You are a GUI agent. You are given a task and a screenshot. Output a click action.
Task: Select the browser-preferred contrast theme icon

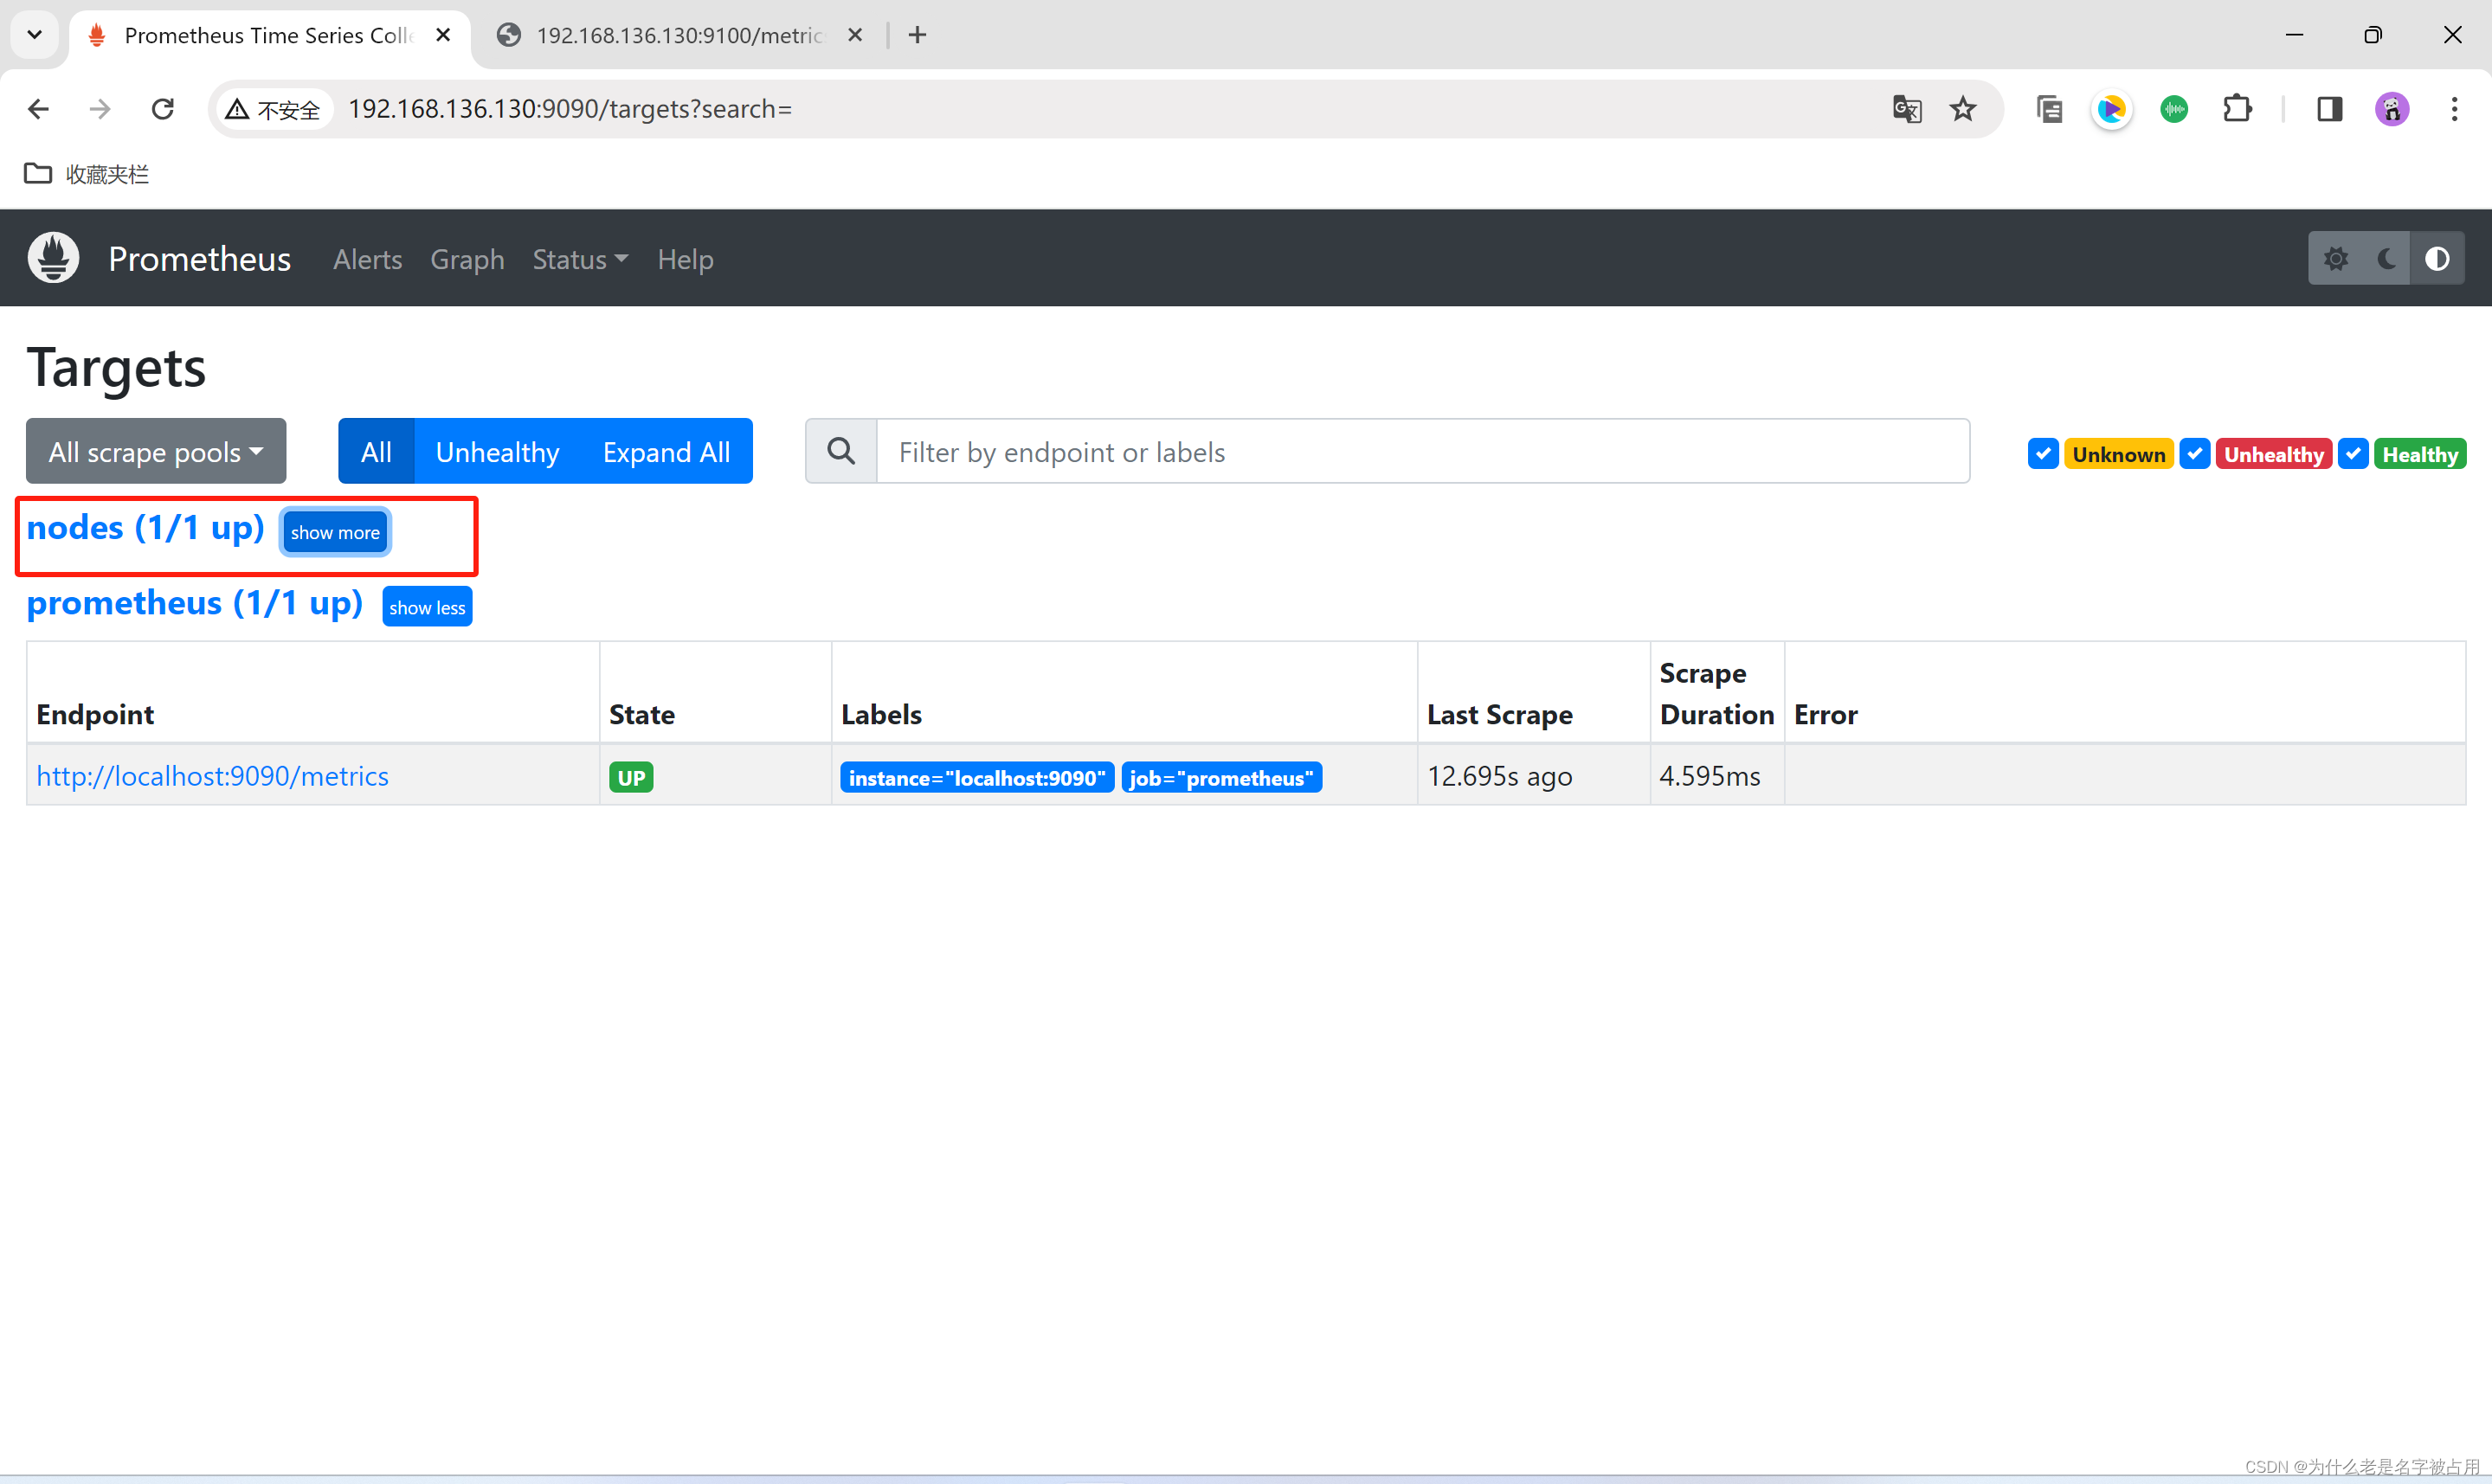pos(2437,259)
